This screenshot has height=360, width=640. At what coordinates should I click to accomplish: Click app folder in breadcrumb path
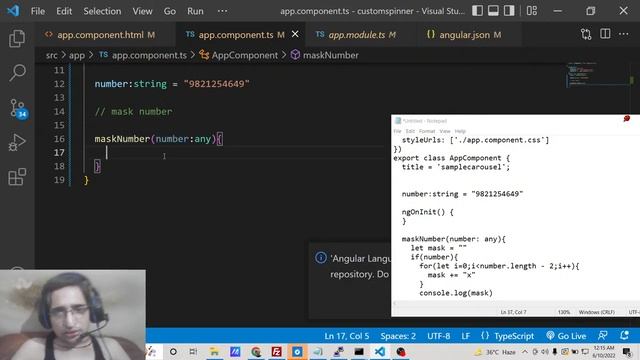pyautogui.click(x=77, y=55)
